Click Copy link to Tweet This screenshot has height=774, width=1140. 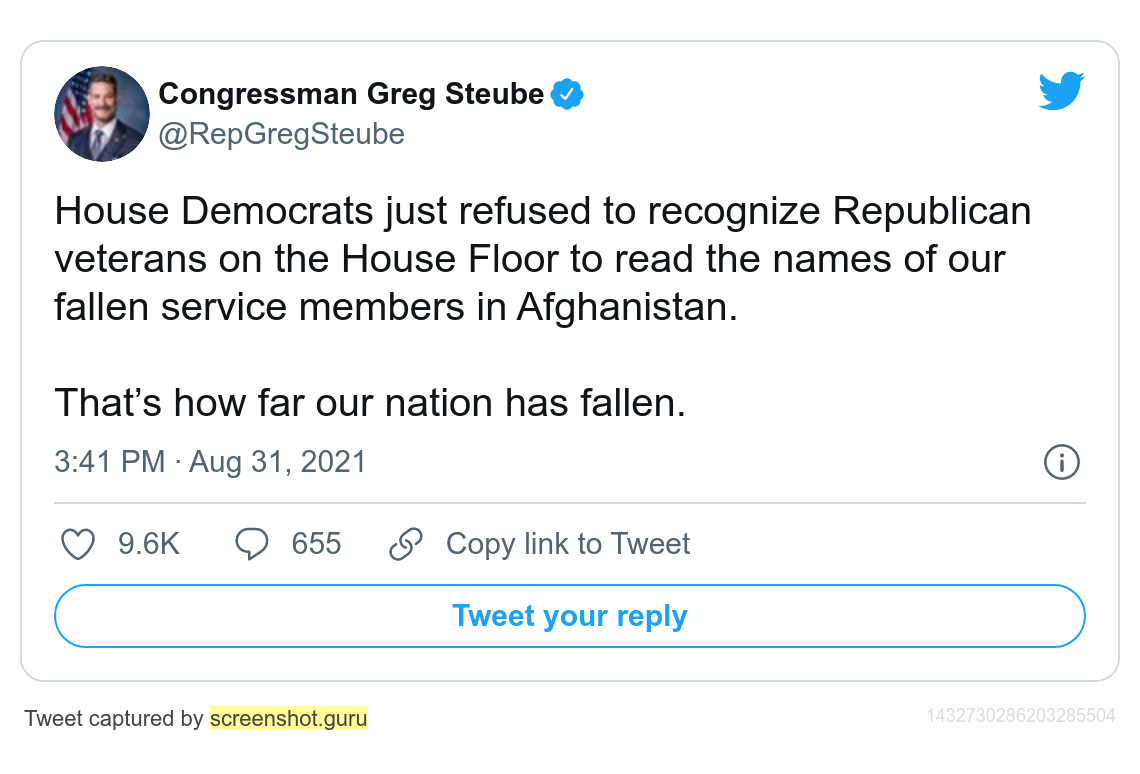[568, 544]
